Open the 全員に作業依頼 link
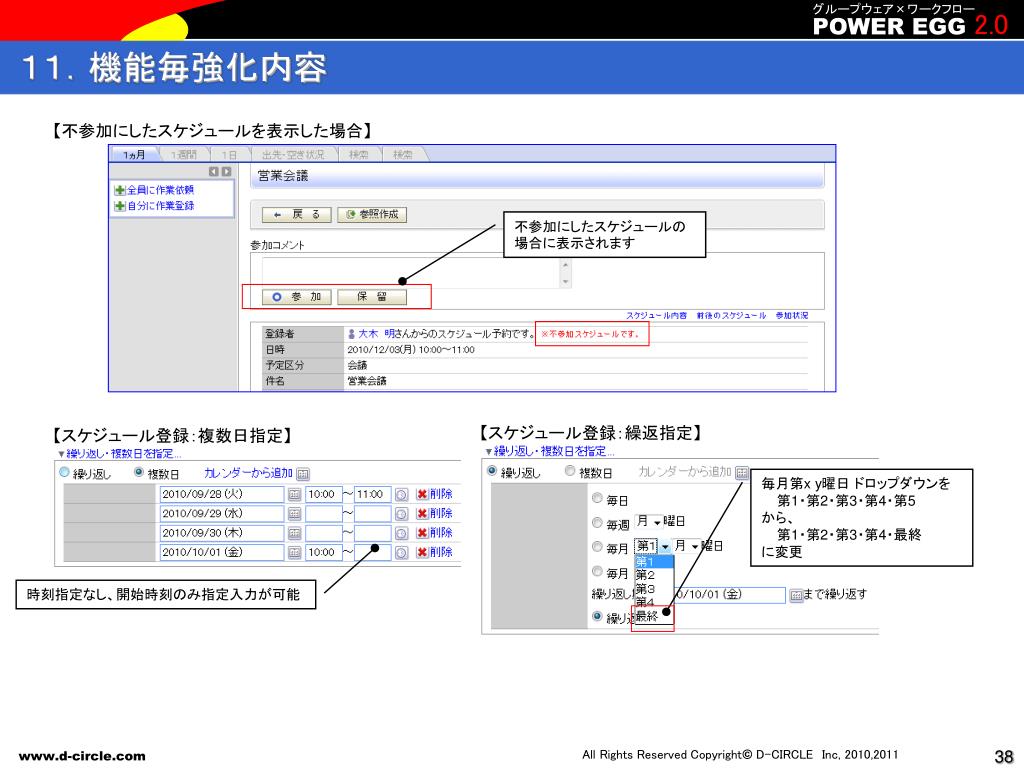 (x=160, y=190)
